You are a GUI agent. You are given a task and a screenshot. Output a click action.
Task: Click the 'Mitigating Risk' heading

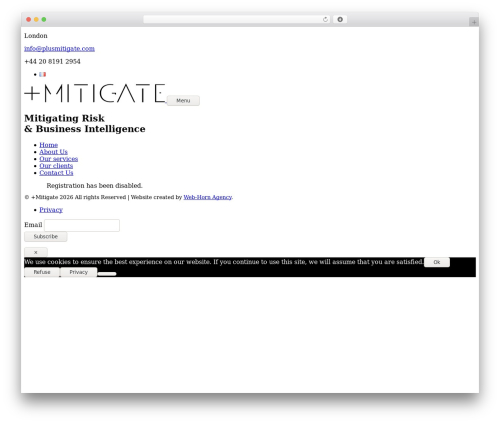64,118
